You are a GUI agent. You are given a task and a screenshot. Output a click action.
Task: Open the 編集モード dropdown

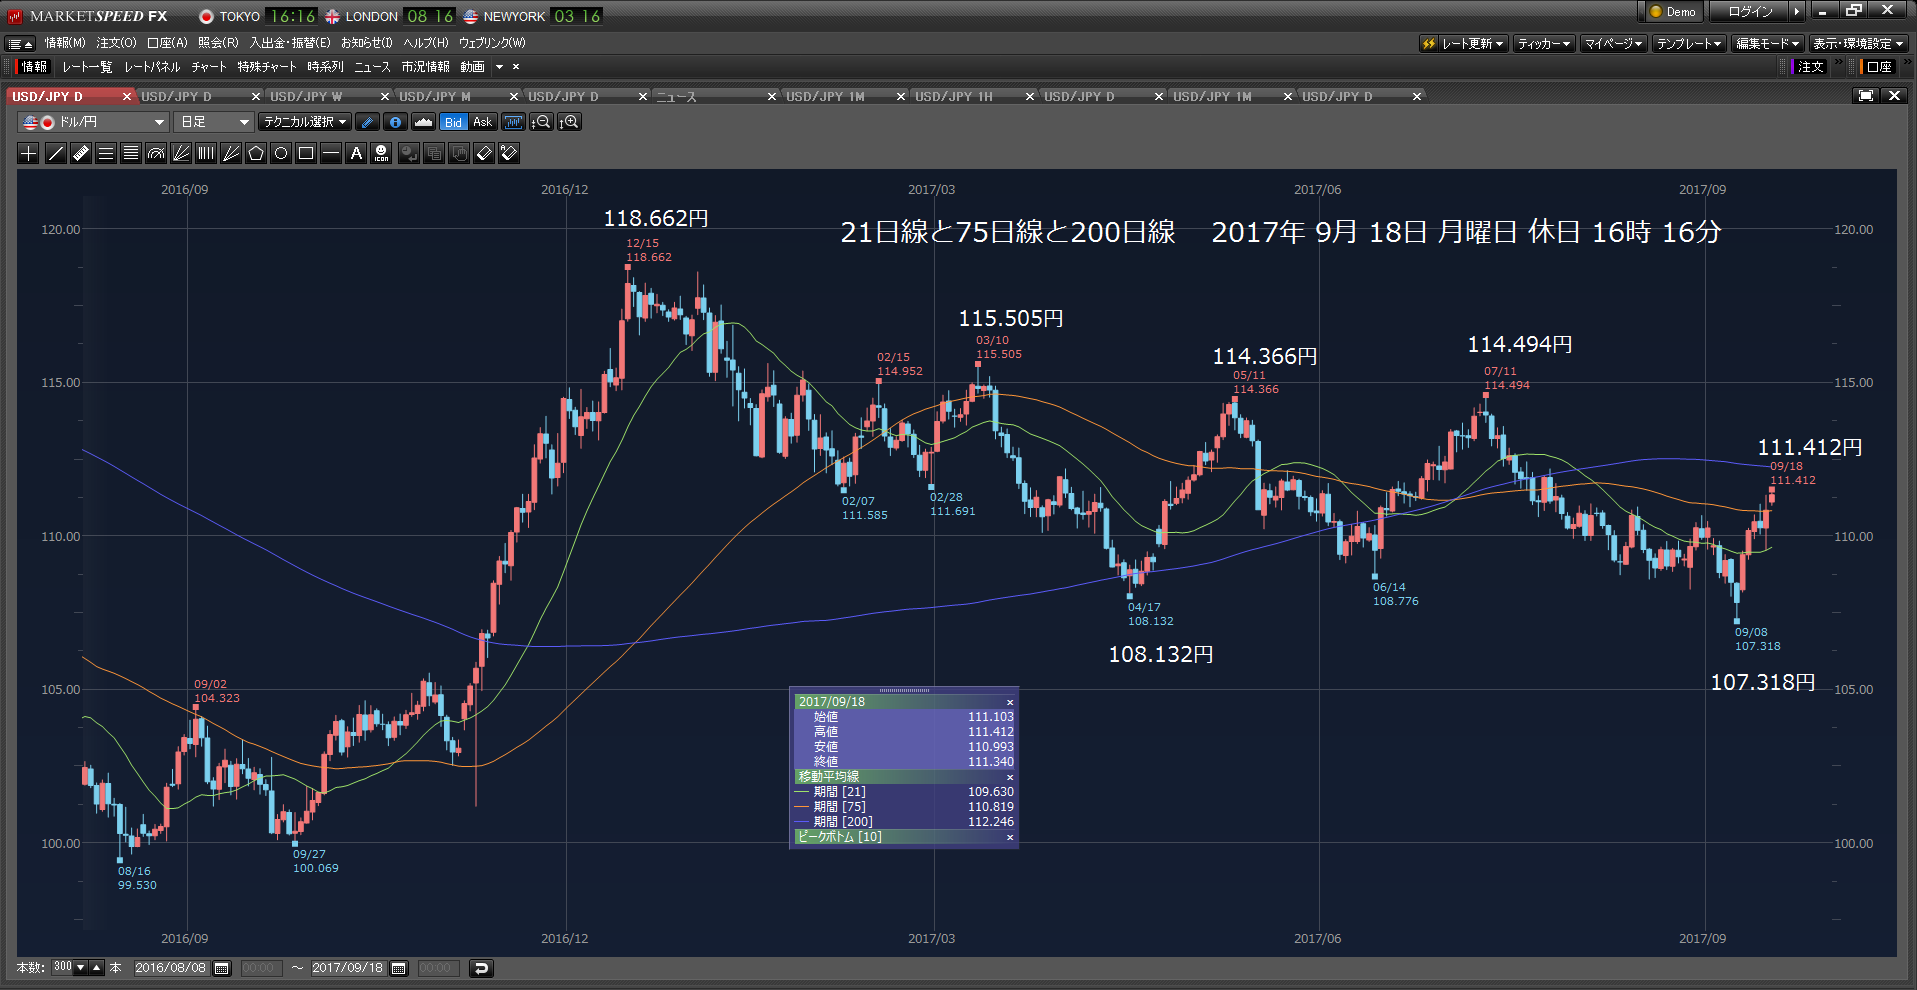1768,44
